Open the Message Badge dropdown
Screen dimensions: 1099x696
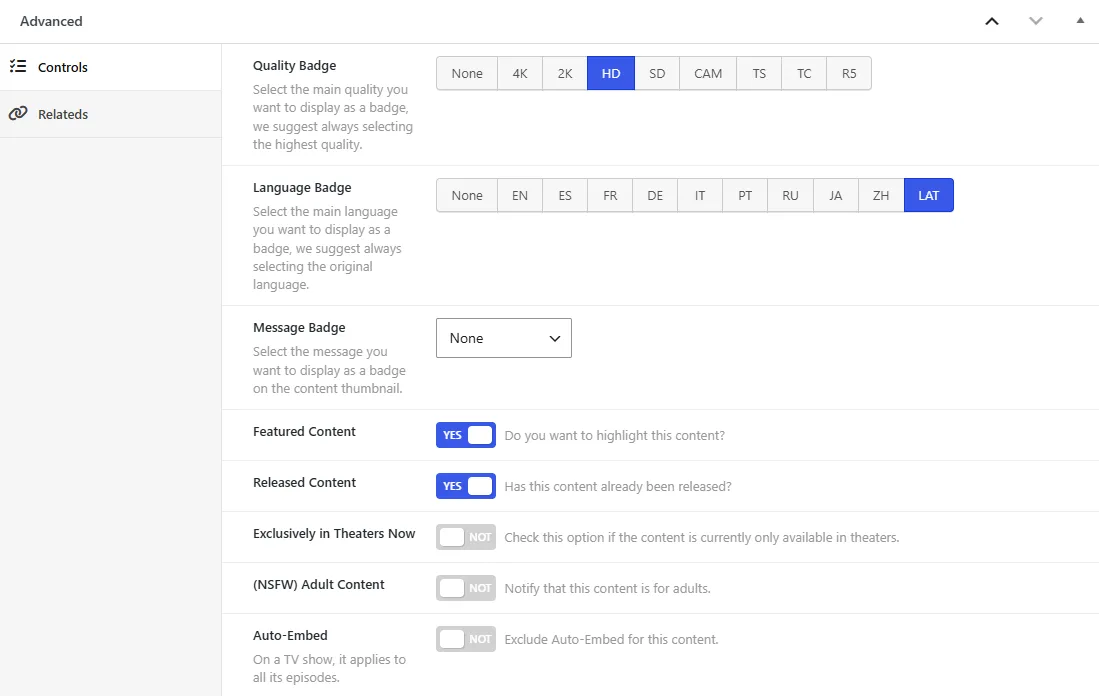pyautogui.click(x=504, y=338)
